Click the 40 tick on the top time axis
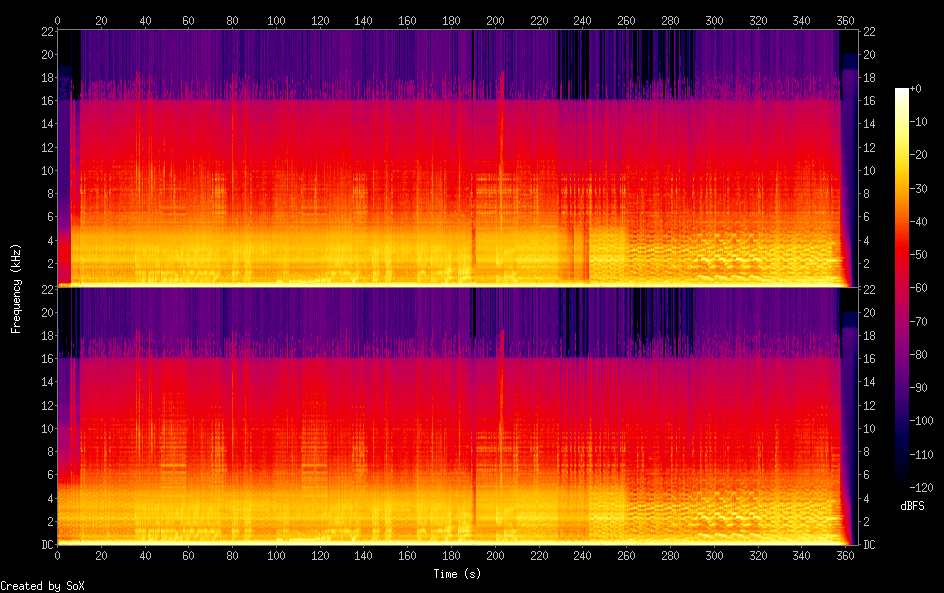Image resolution: width=944 pixels, height=593 pixels. 145,20
